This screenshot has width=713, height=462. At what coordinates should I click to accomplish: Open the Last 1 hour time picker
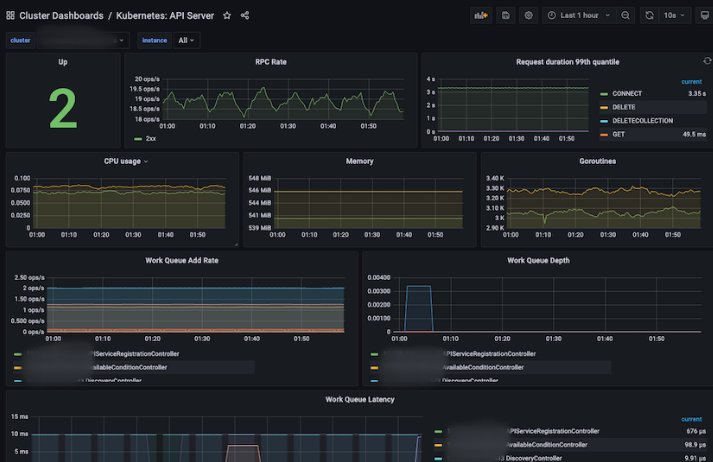pos(579,15)
